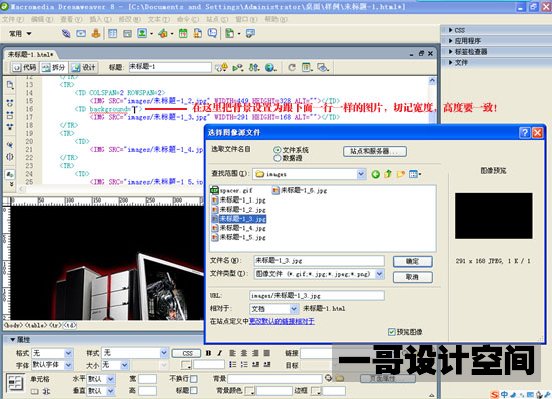Screen dimensions: 552x399
Task: Click the 站点和服务器 button
Action: click(x=375, y=151)
